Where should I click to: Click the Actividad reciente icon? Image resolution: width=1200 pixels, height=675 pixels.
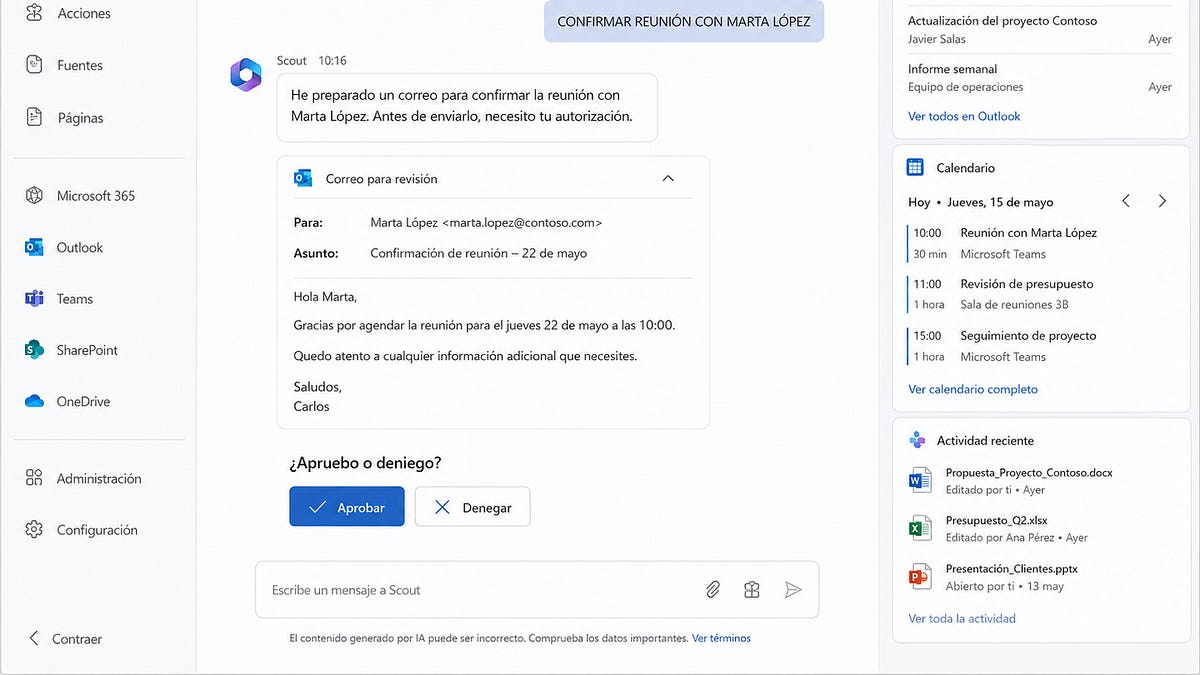(917, 440)
